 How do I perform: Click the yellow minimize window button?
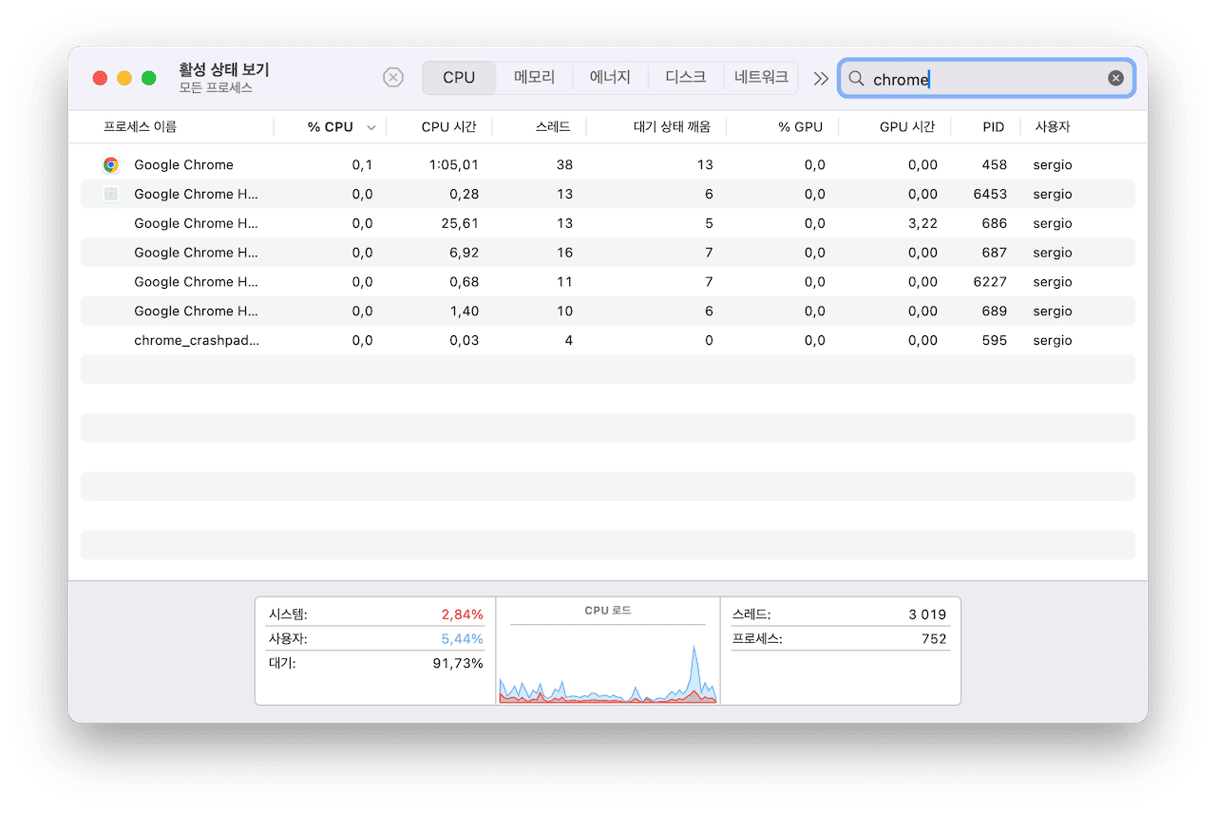tap(124, 78)
